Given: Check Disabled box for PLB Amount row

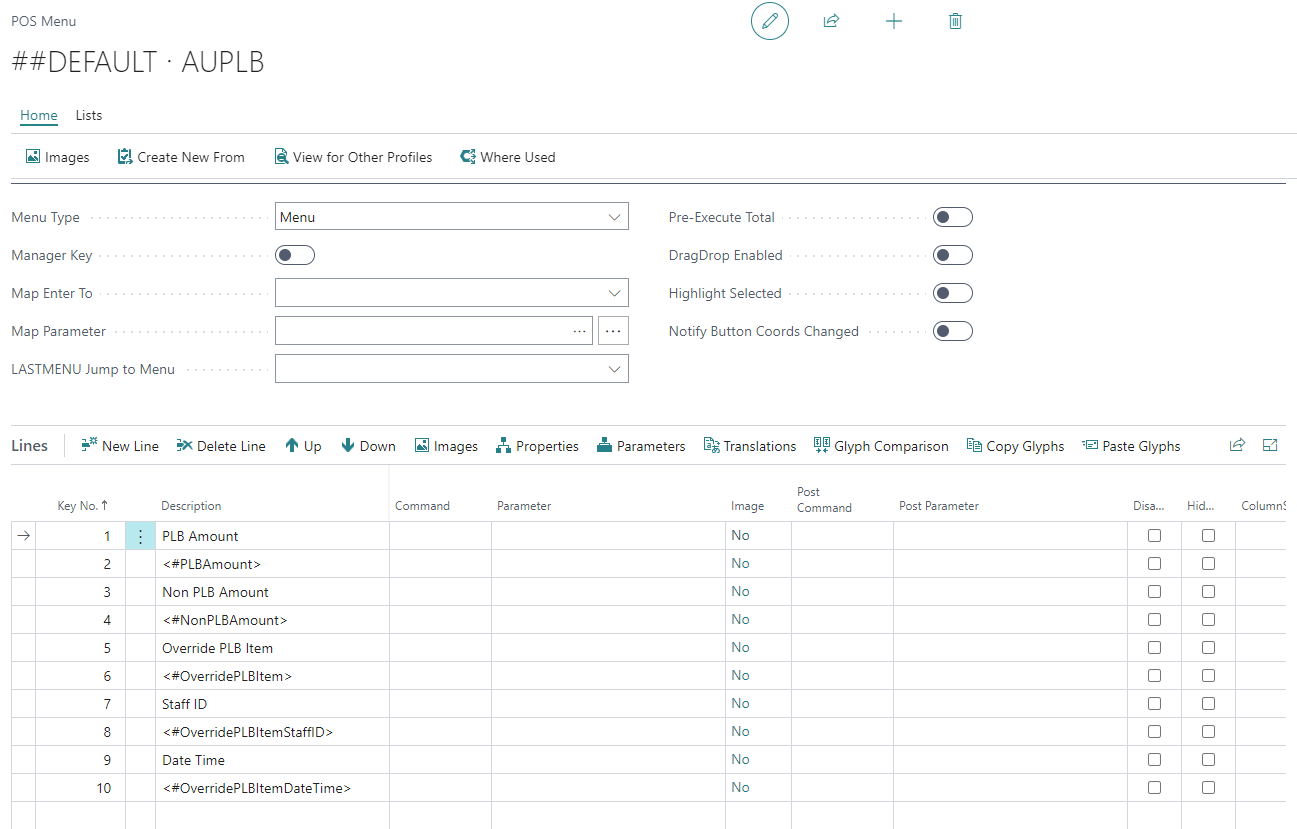Looking at the screenshot, I should click(x=1155, y=536).
